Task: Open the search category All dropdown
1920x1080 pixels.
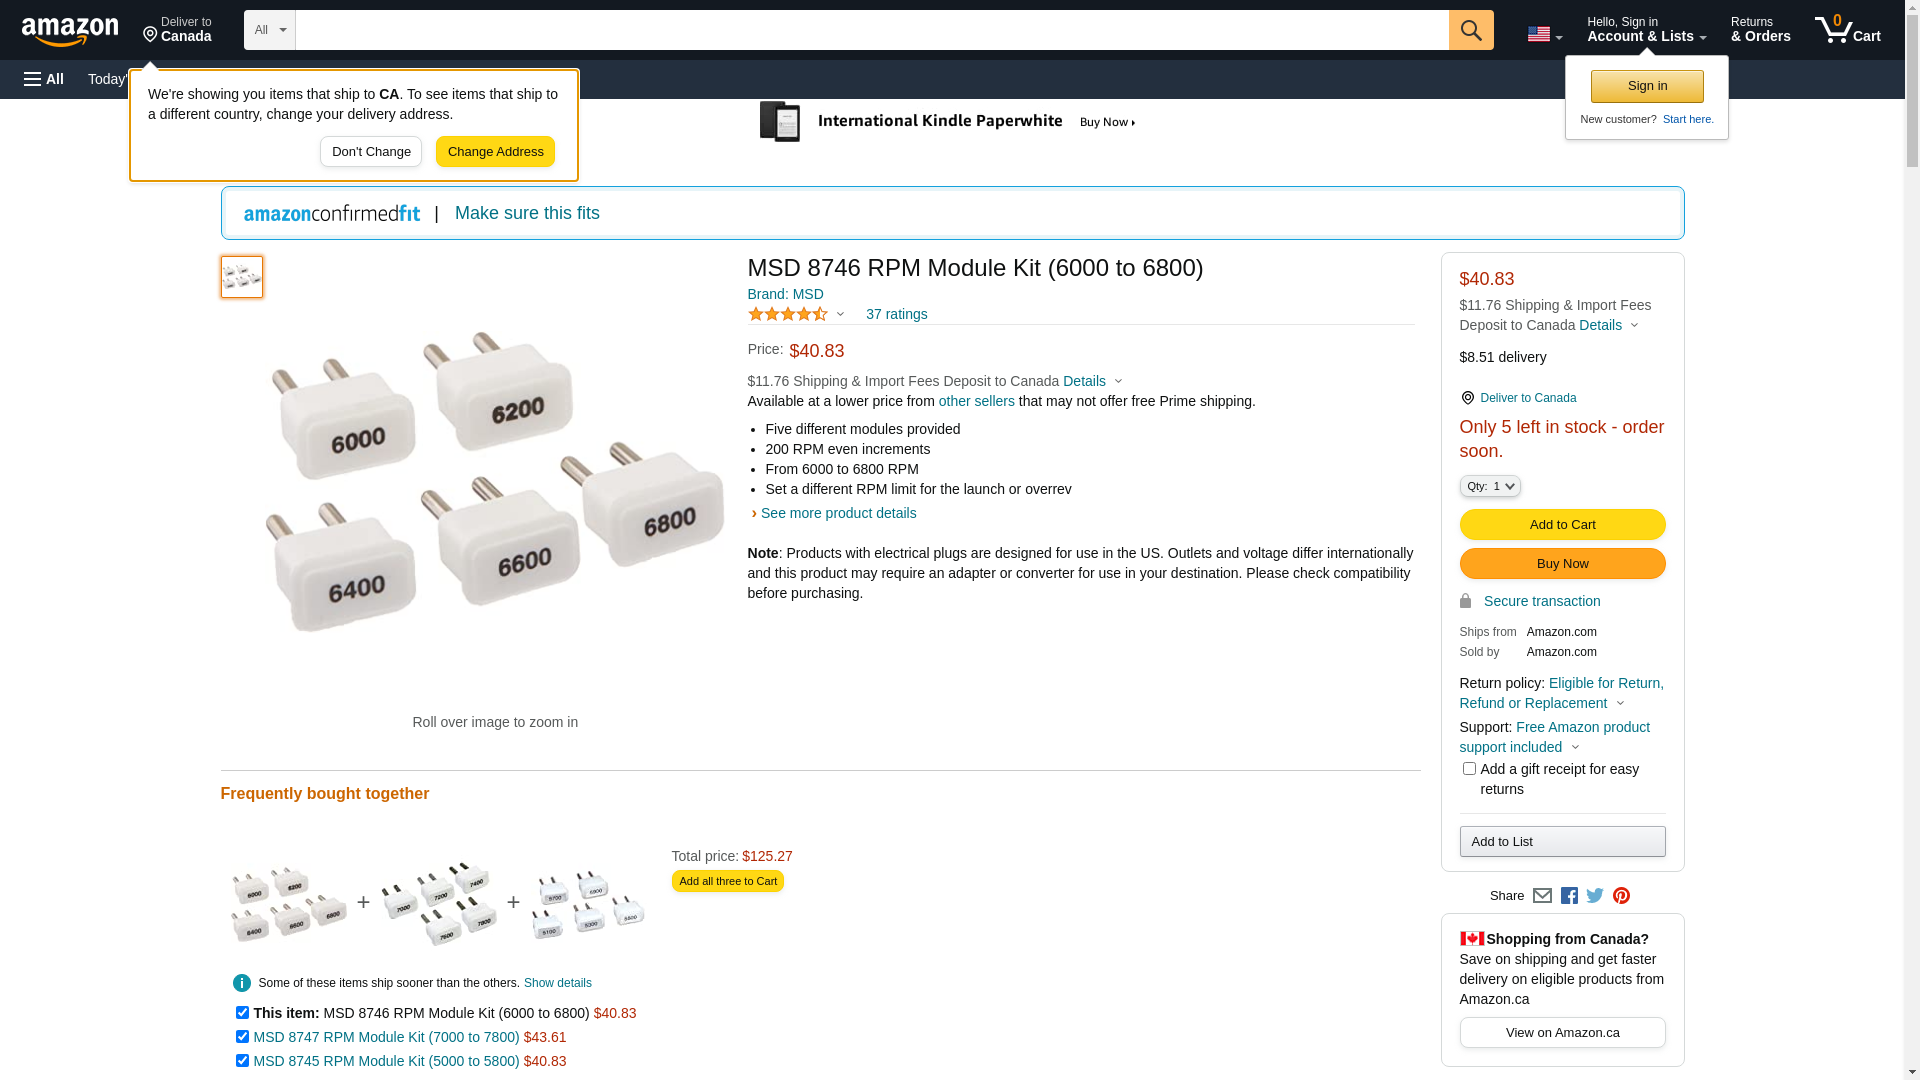Action: click(x=270, y=30)
